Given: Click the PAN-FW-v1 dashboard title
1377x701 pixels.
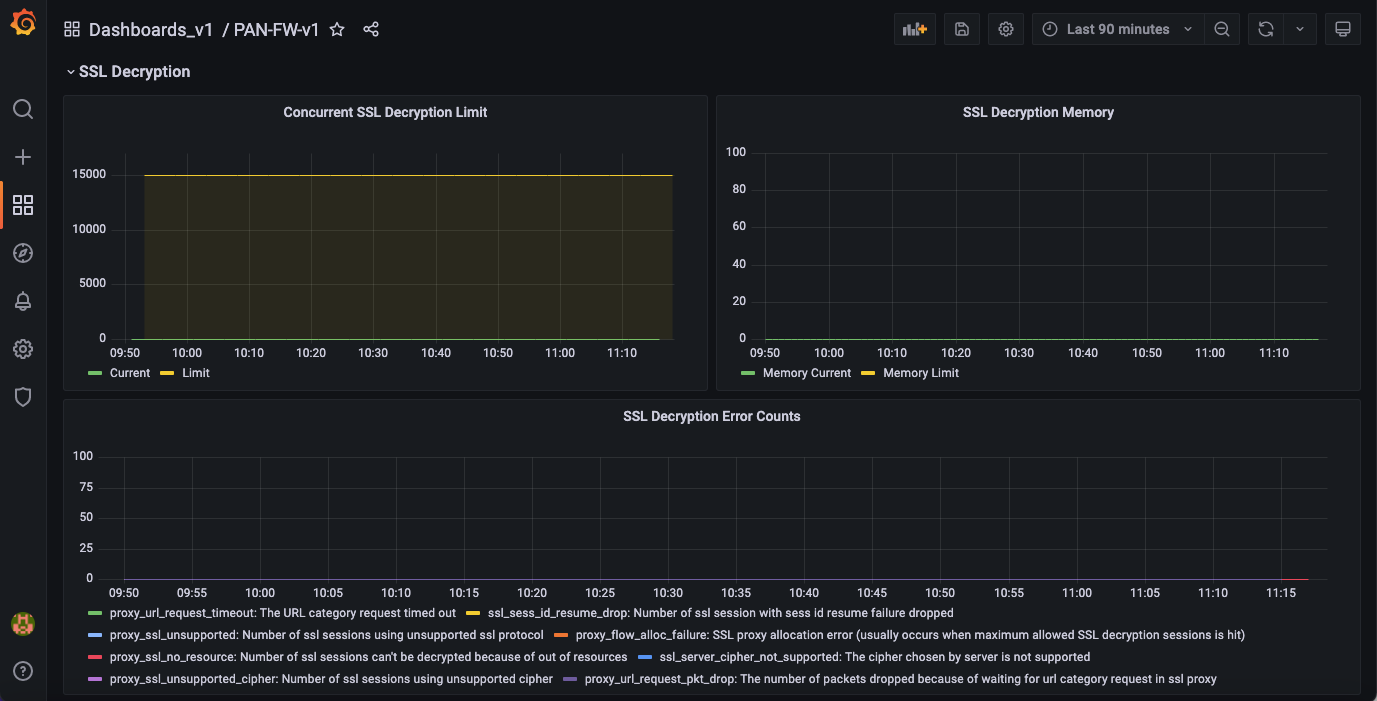Looking at the screenshot, I should pyautogui.click(x=277, y=29).
